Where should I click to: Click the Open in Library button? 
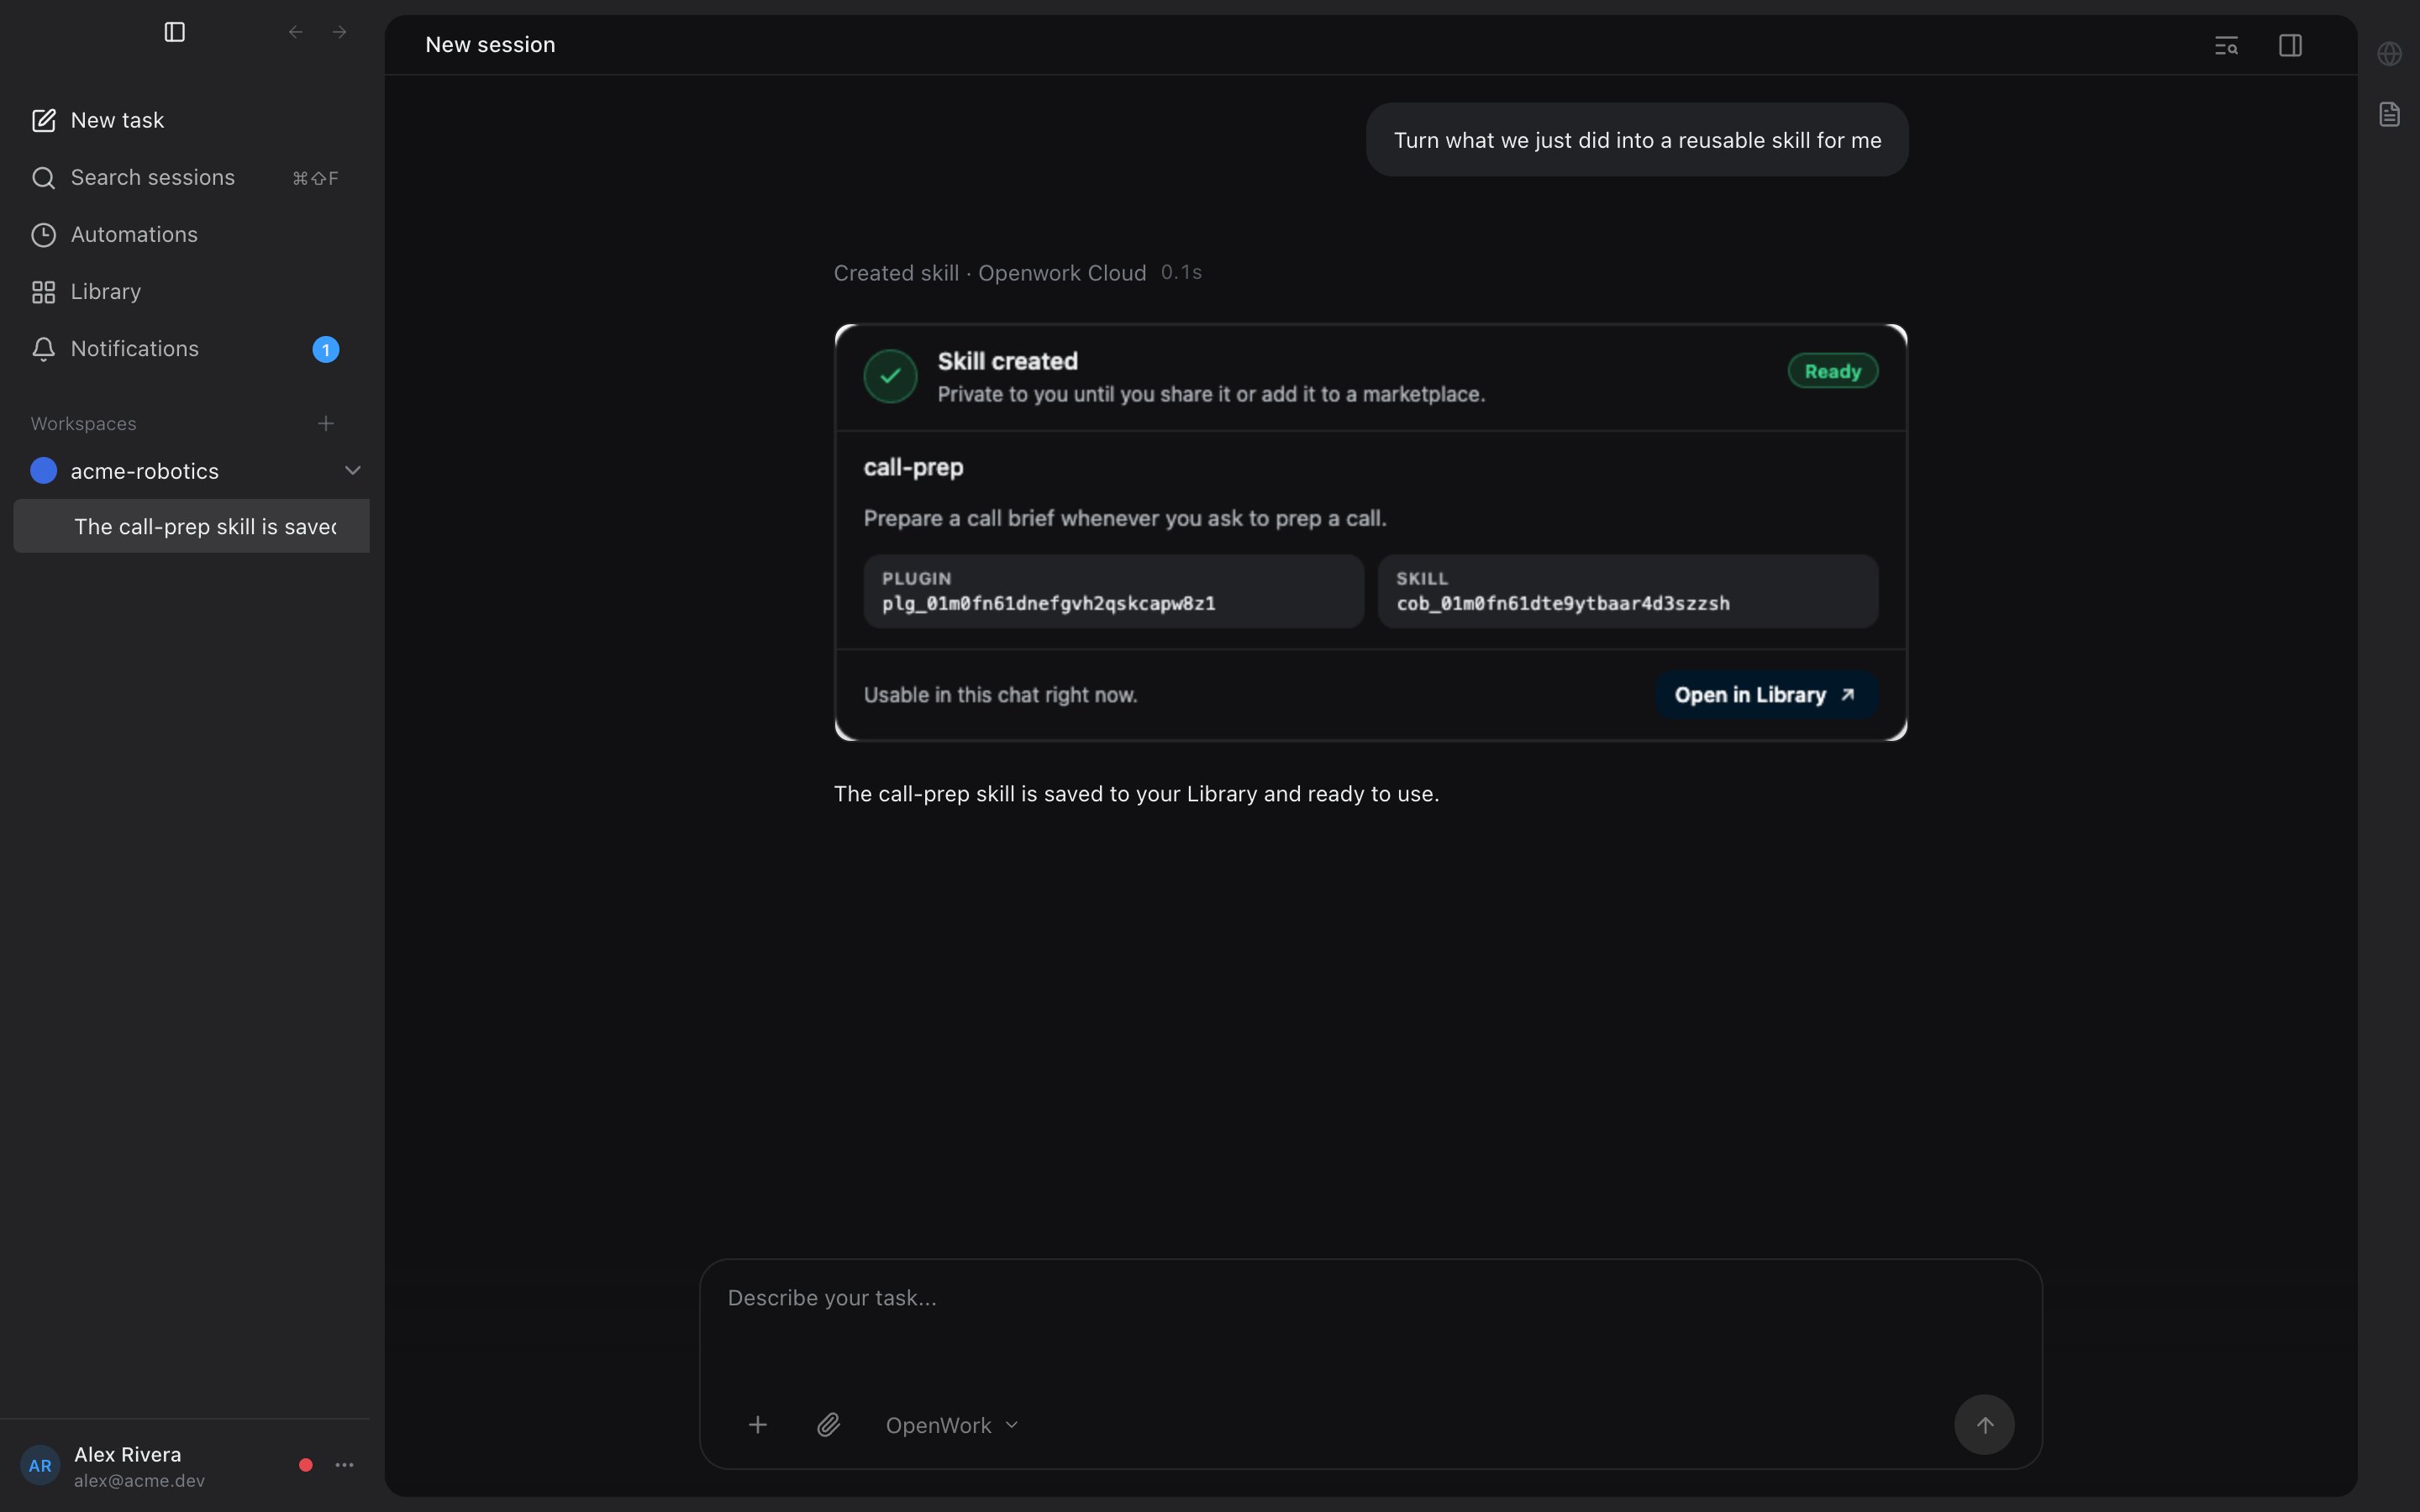click(x=1766, y=695)
